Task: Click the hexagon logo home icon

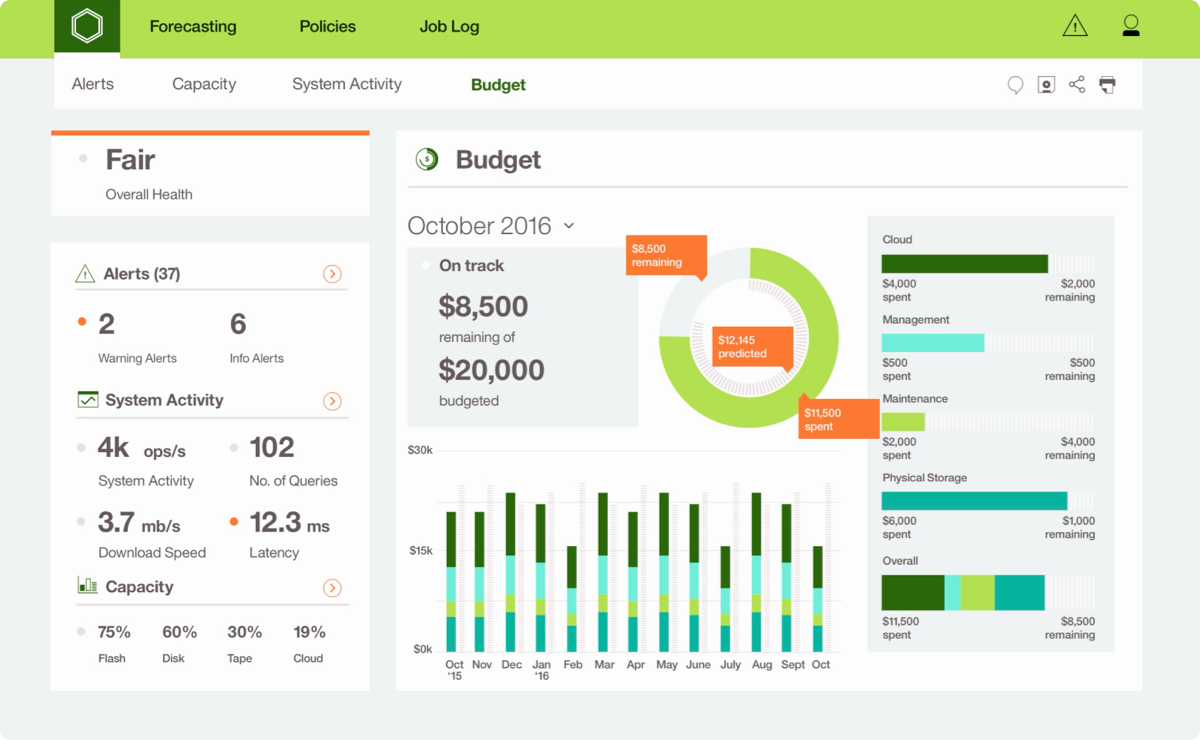Action: [87, 27]
